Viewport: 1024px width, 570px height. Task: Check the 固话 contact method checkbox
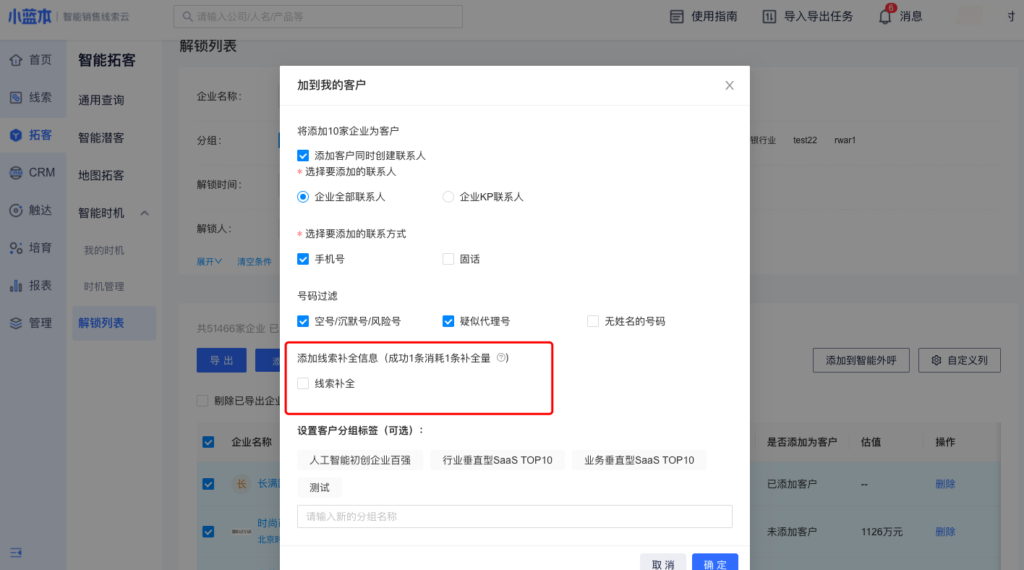click(x=449, y=259)
